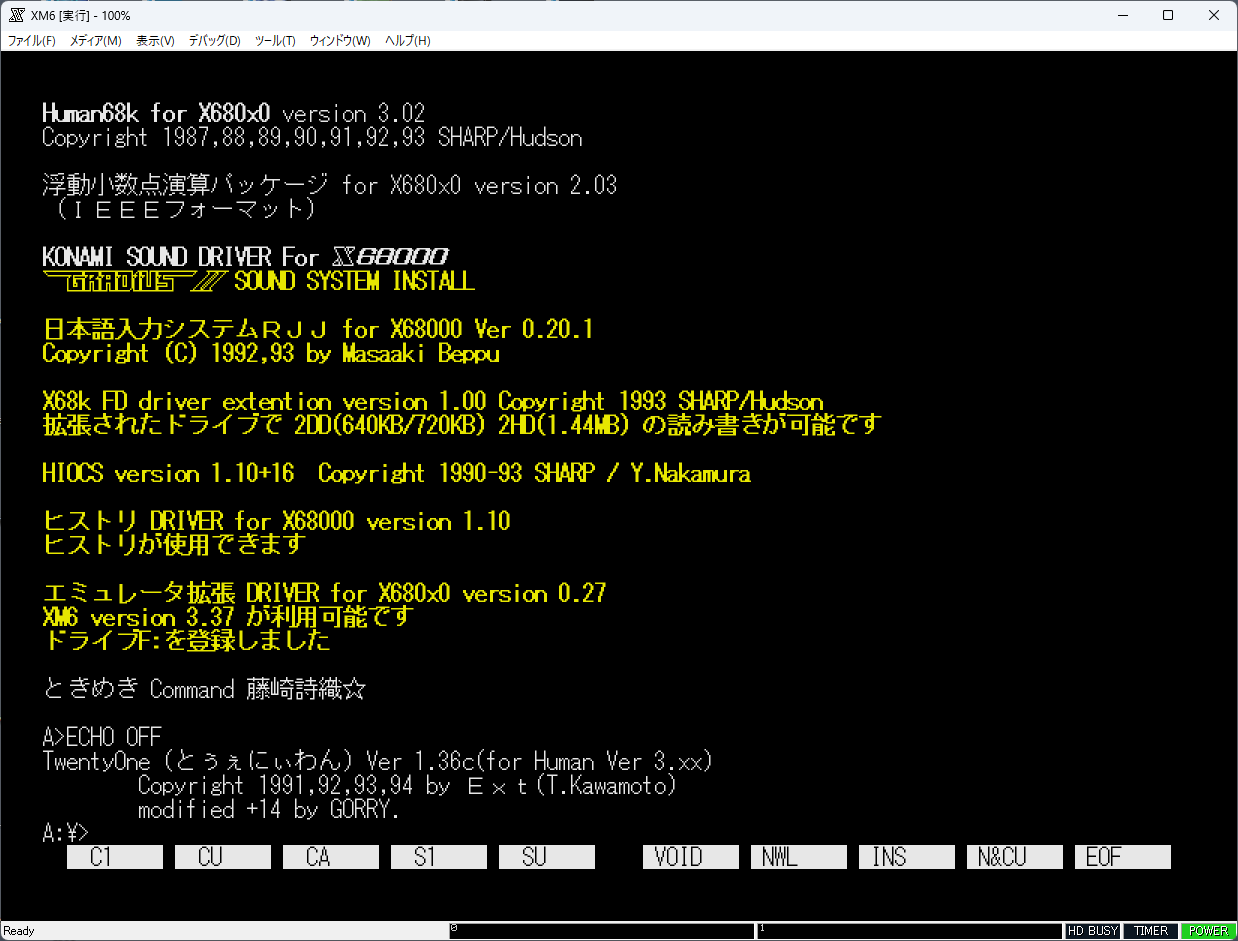Open the ウィンドウ(W) menu
This screenshot has height=941, width=1238.
[x=340, y=41]
